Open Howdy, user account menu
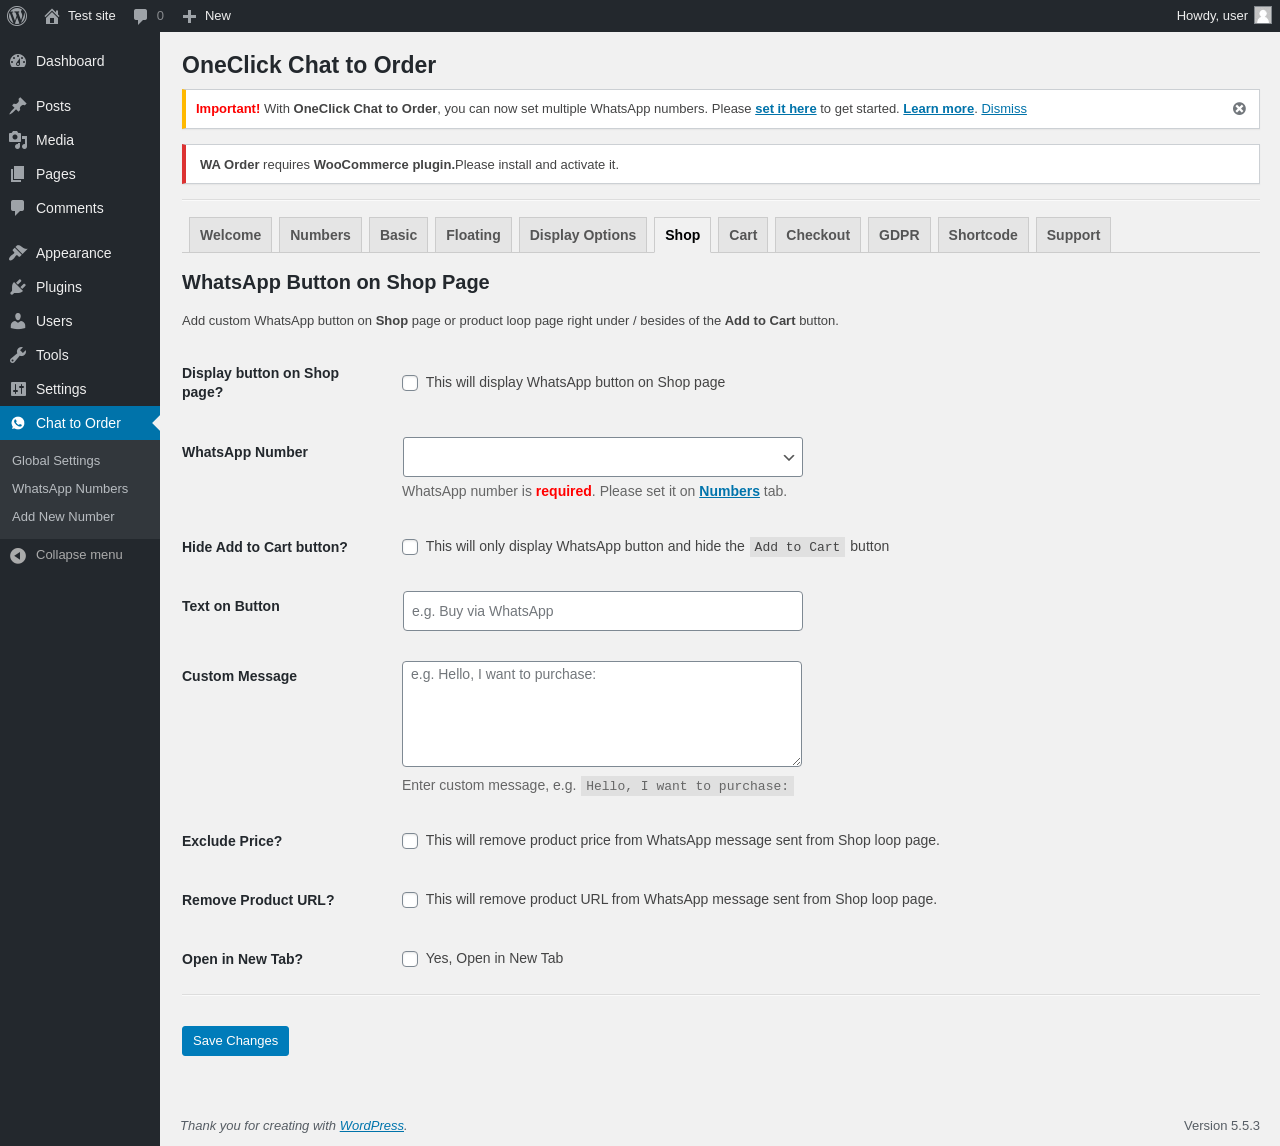 (1224, 16)
